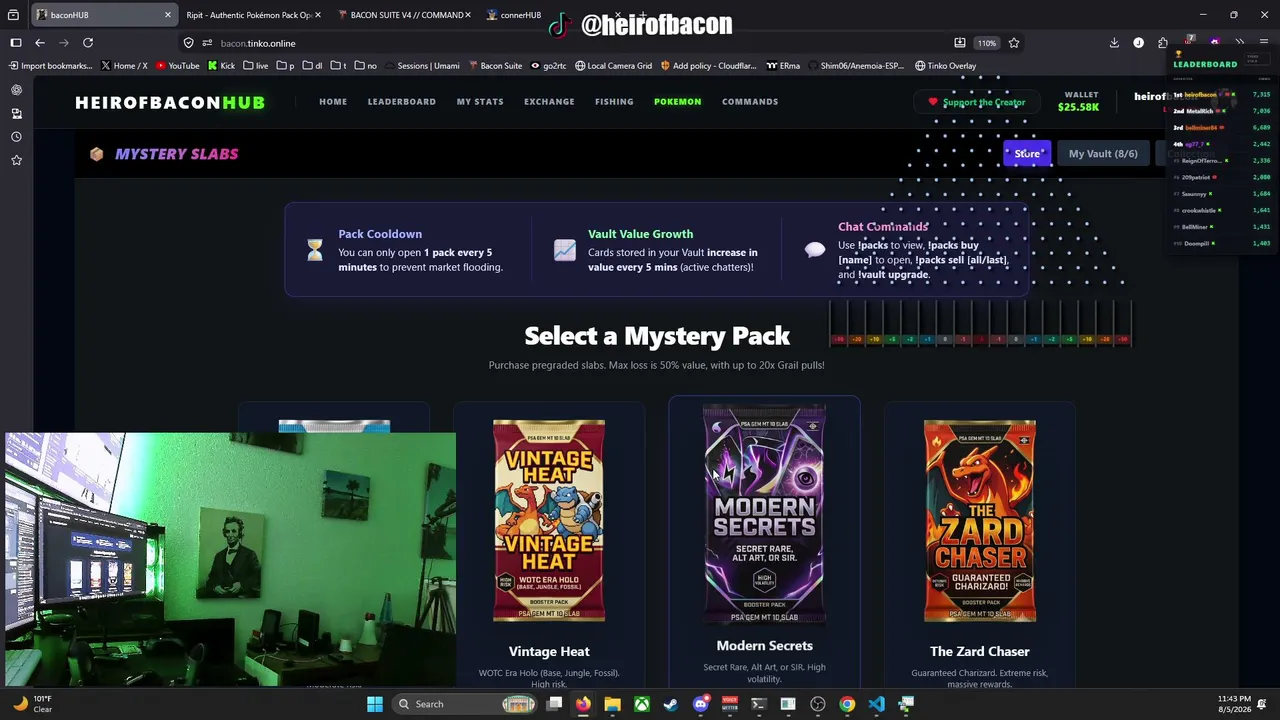Click the taskbar Search box

pos(465,704)
